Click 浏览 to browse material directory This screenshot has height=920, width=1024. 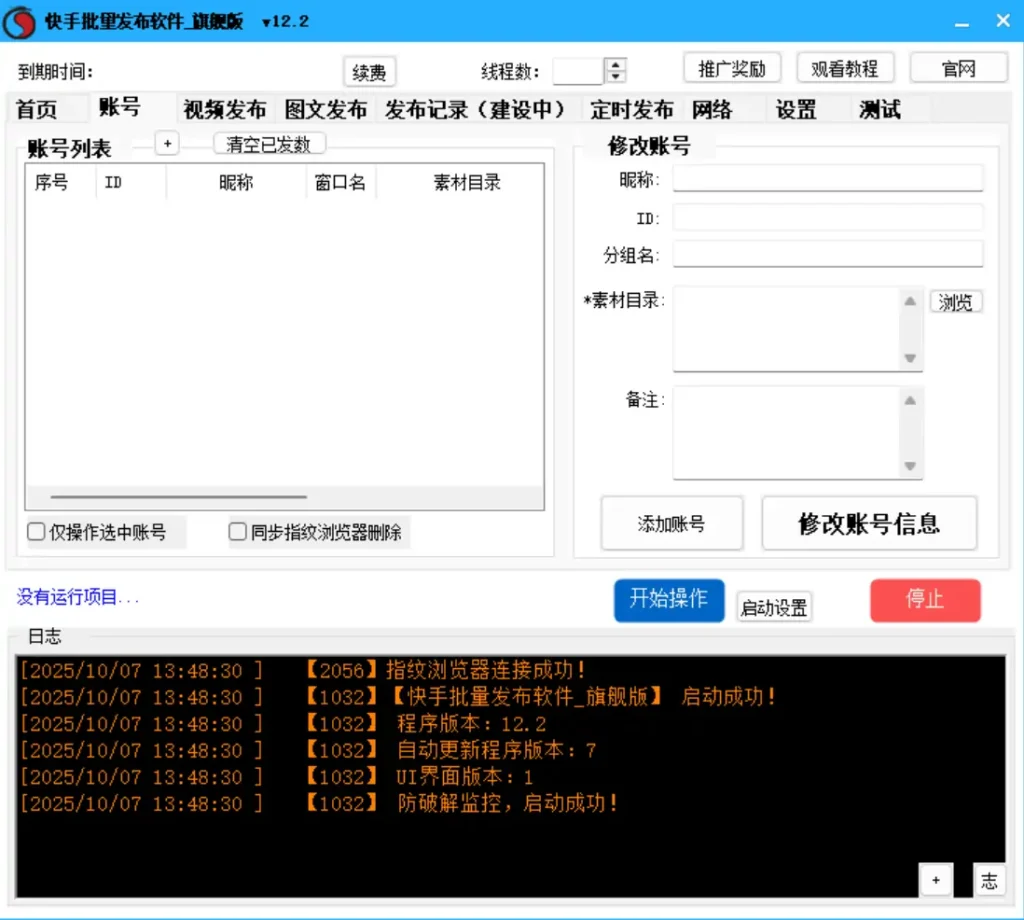[956, 302]
